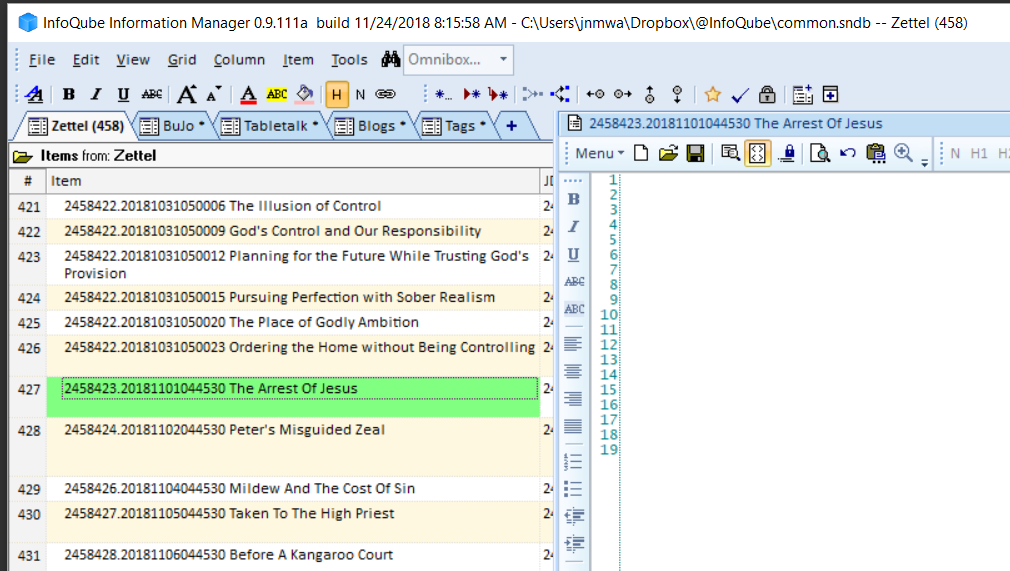The height and width of the screenshot is (571, 1010).
Task: Toggle bold in main toolbar
Action: point(68,95)
